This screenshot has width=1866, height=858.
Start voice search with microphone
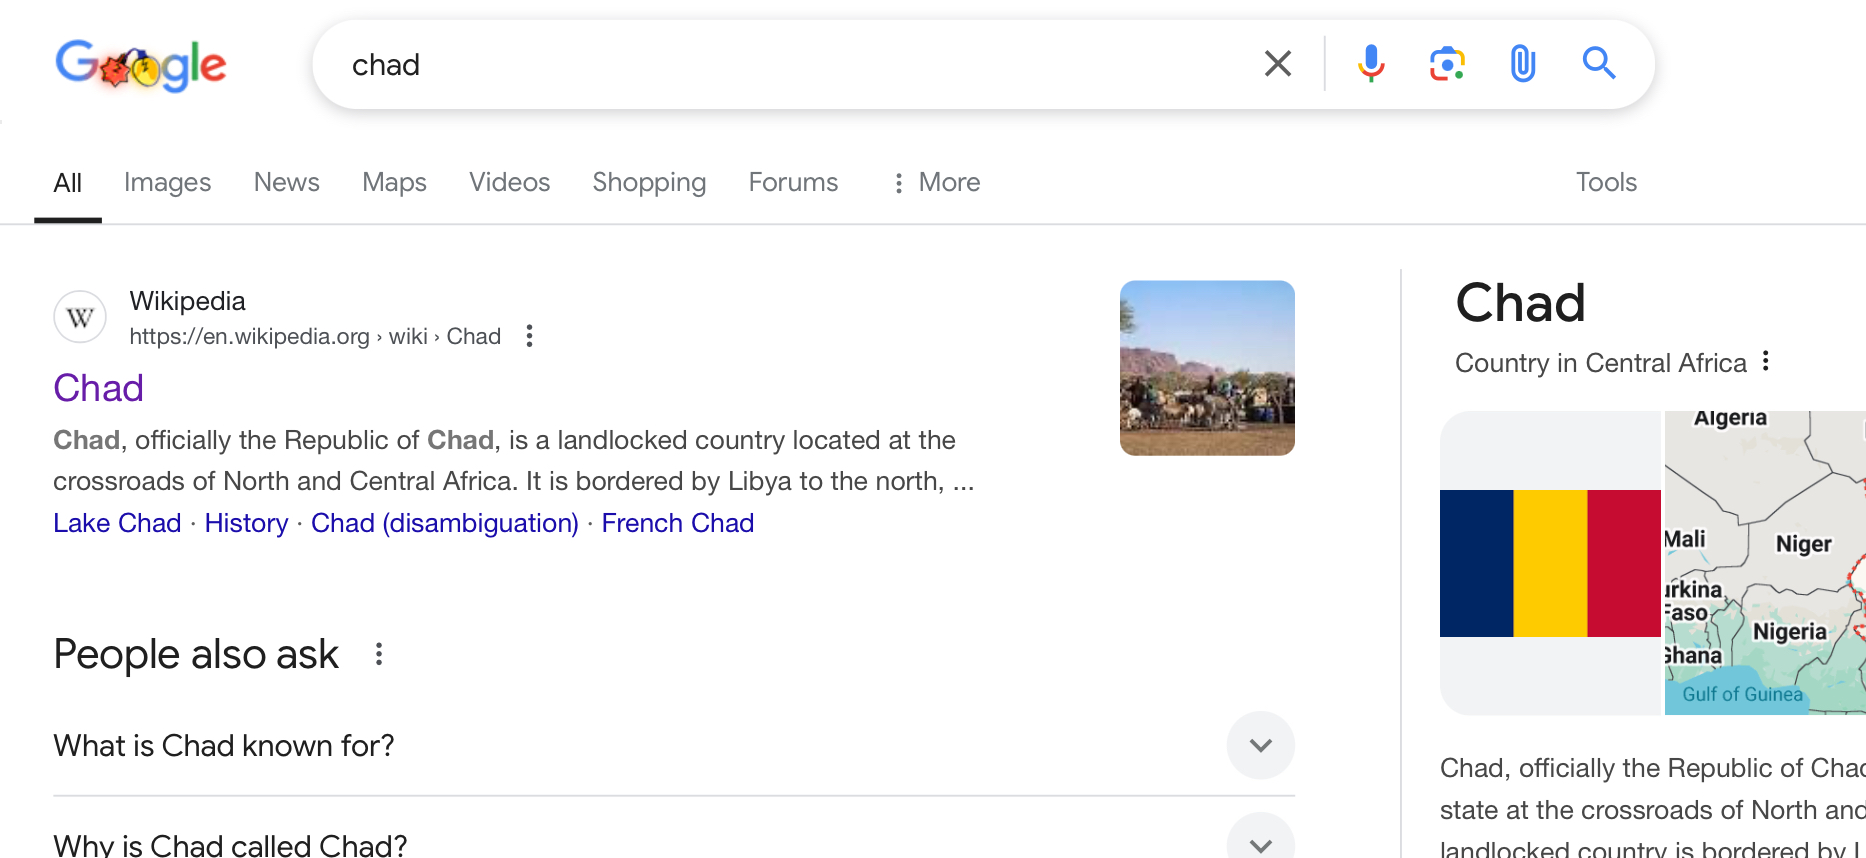pos(1371,64)
